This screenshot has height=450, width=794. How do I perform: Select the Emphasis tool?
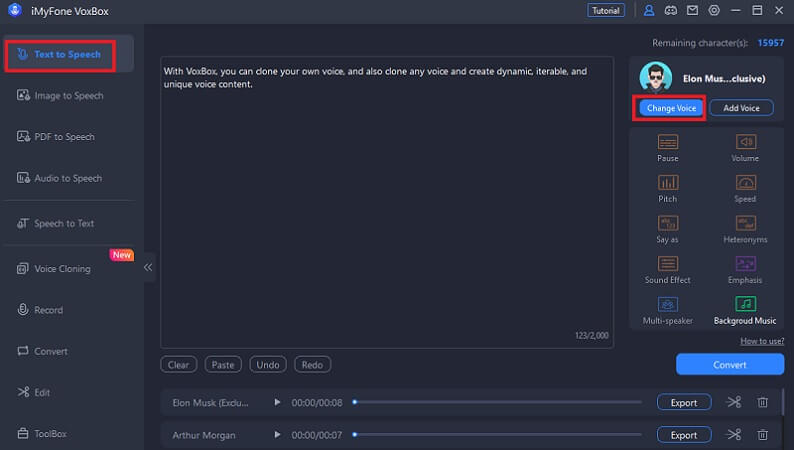click(745, 269)
